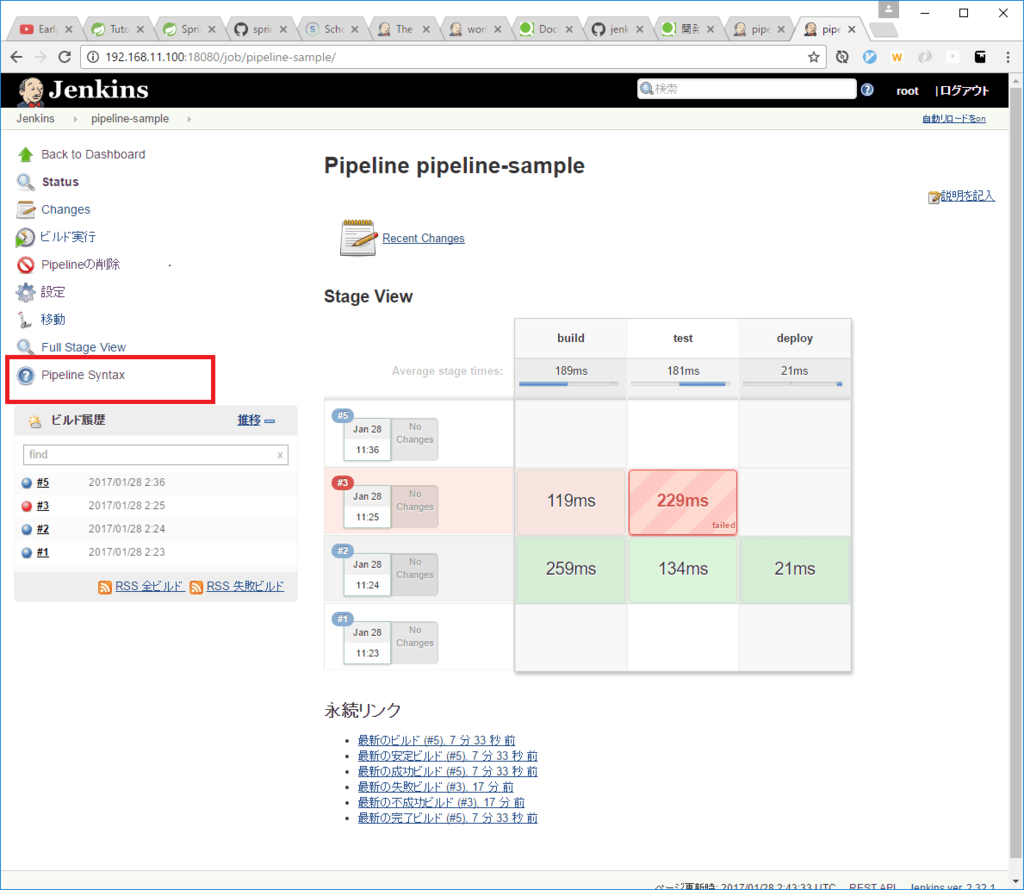Expand breadcrumb arrow after pipeline-sample
This screenshot has width=1024, height=890.
(188, 119)
